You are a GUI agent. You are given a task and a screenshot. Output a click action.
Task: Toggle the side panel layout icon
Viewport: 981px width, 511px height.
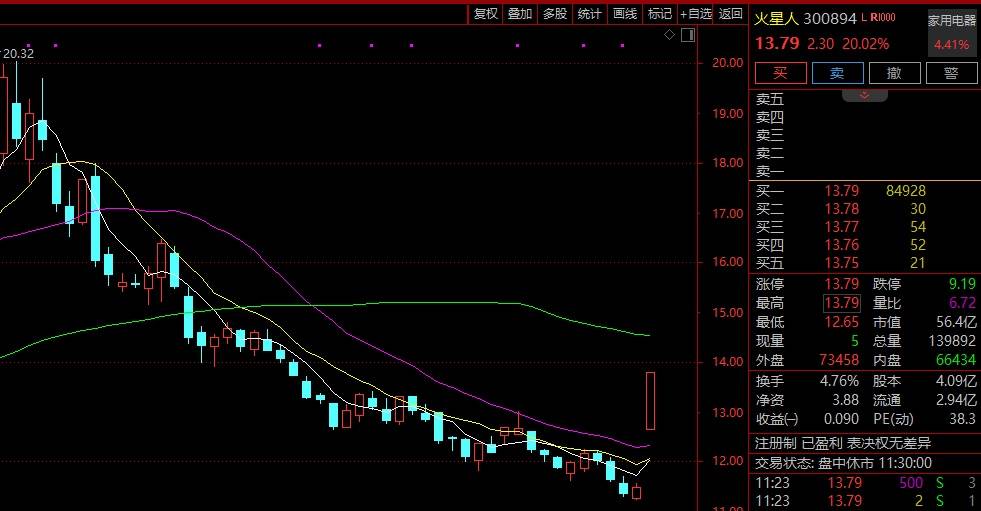click(687, 35)
